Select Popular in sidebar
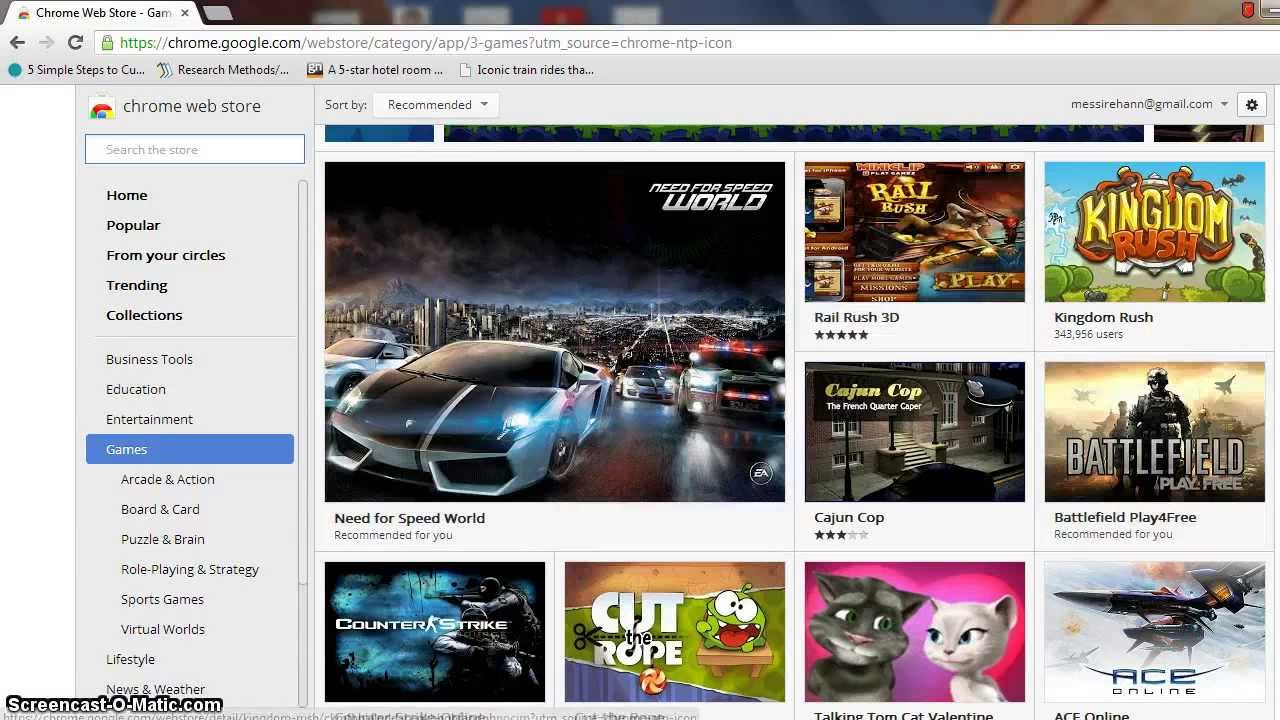This screenshot has height=720, width=1280. [x=133, y=225]
